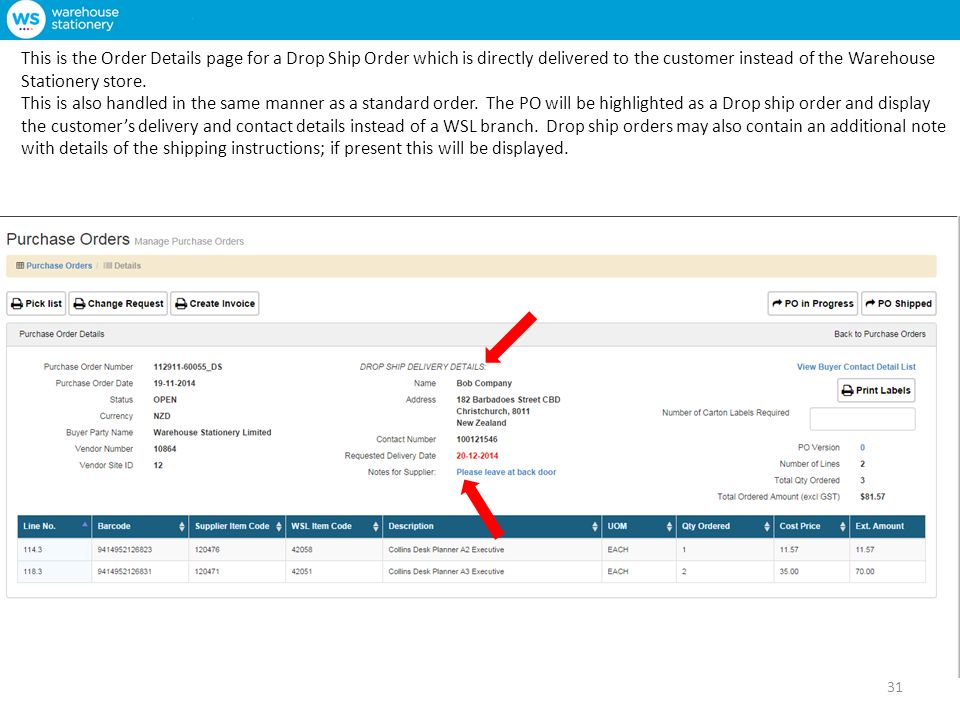This screenshot has width=960, height=720.
Task: Click barcode 9414952126823
Action: coord(125,550)
